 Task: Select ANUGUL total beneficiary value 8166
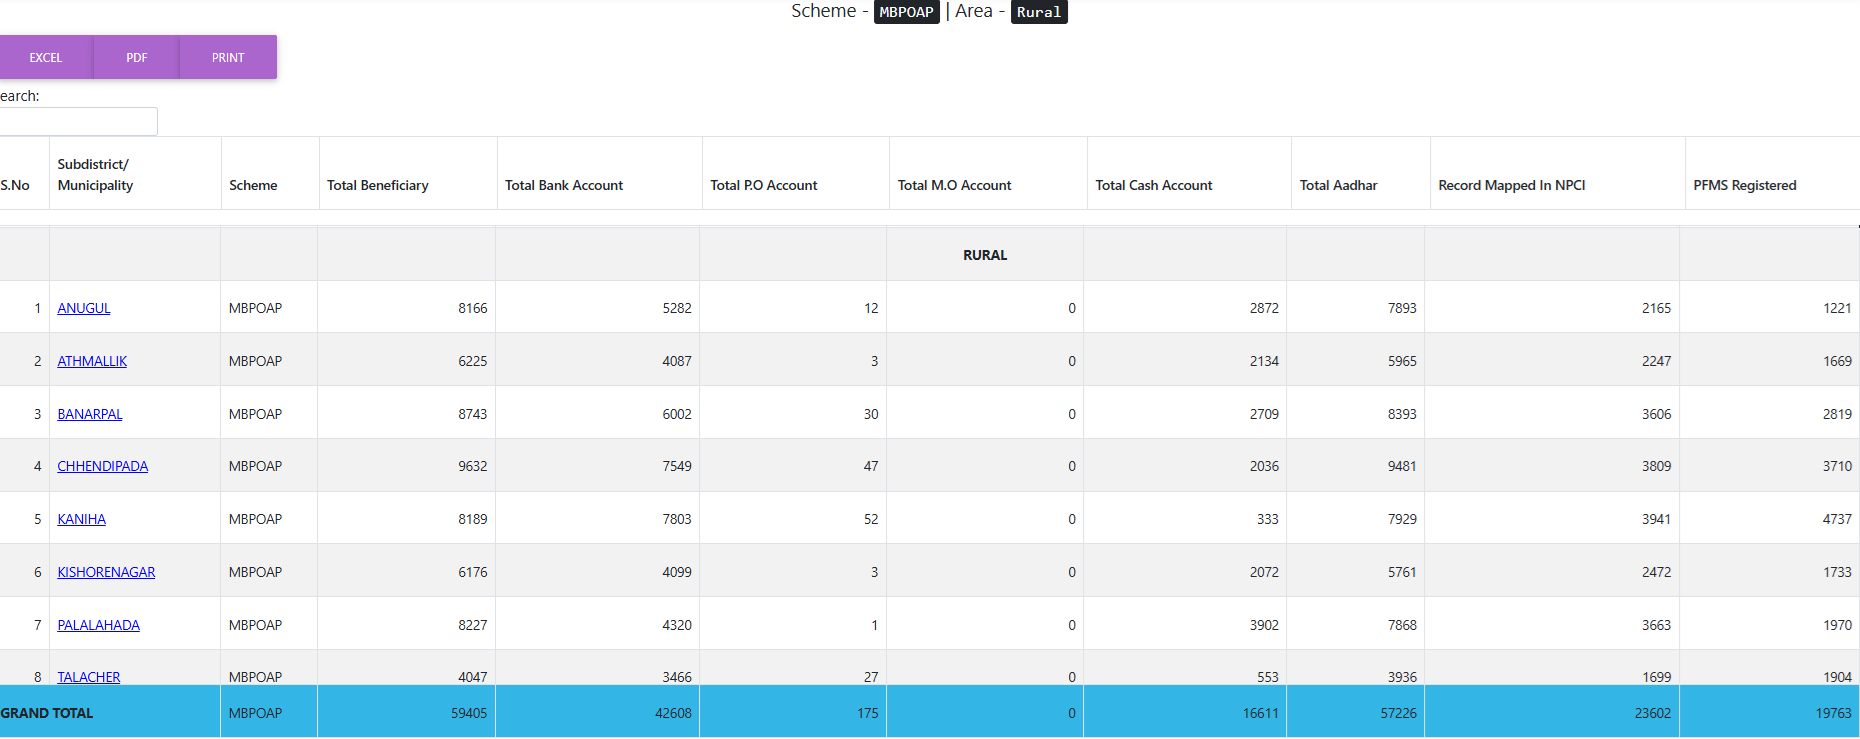coord(473,308)
